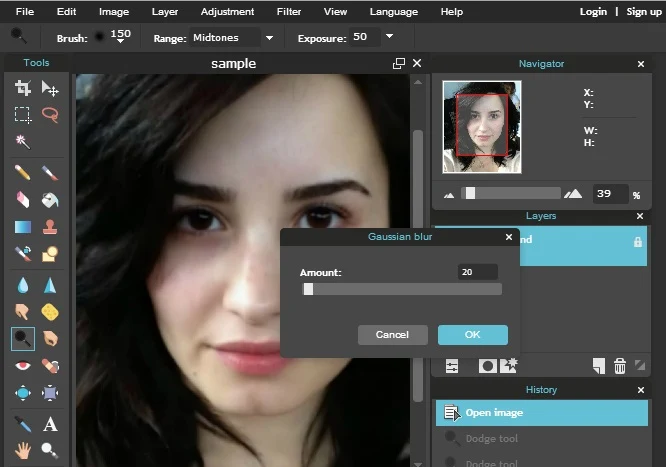The width and height of the screenshot is (666, 467).
Task: Open the View menu
Action: tap(335, 11)
